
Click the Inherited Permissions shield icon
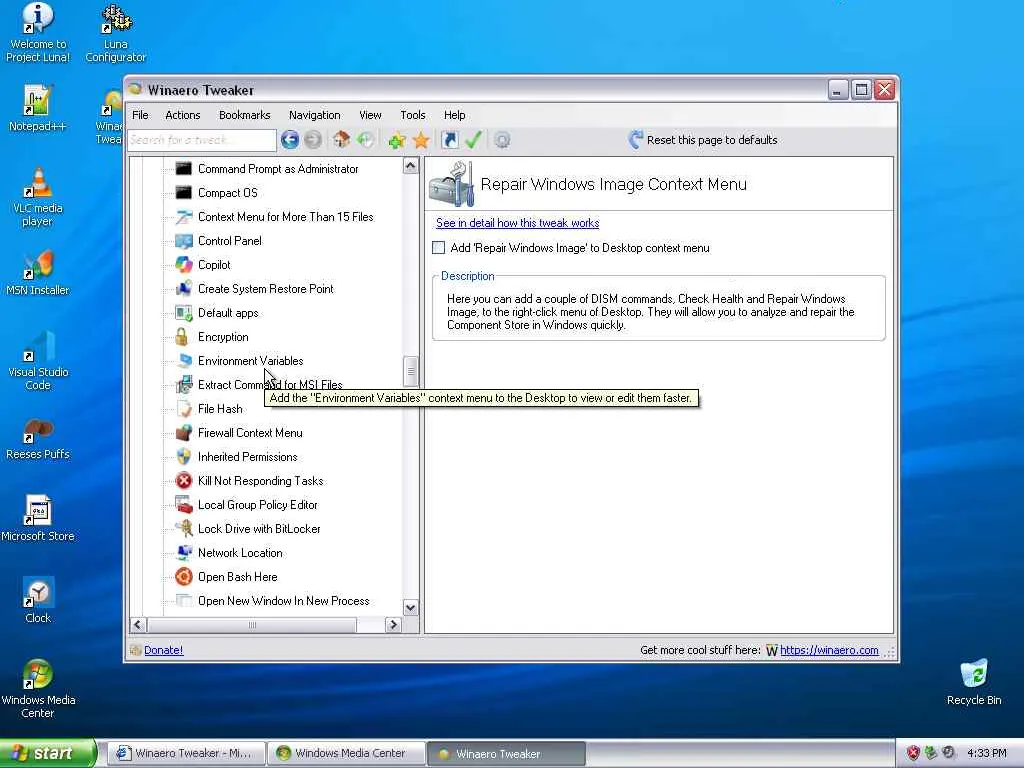point(184,456)
